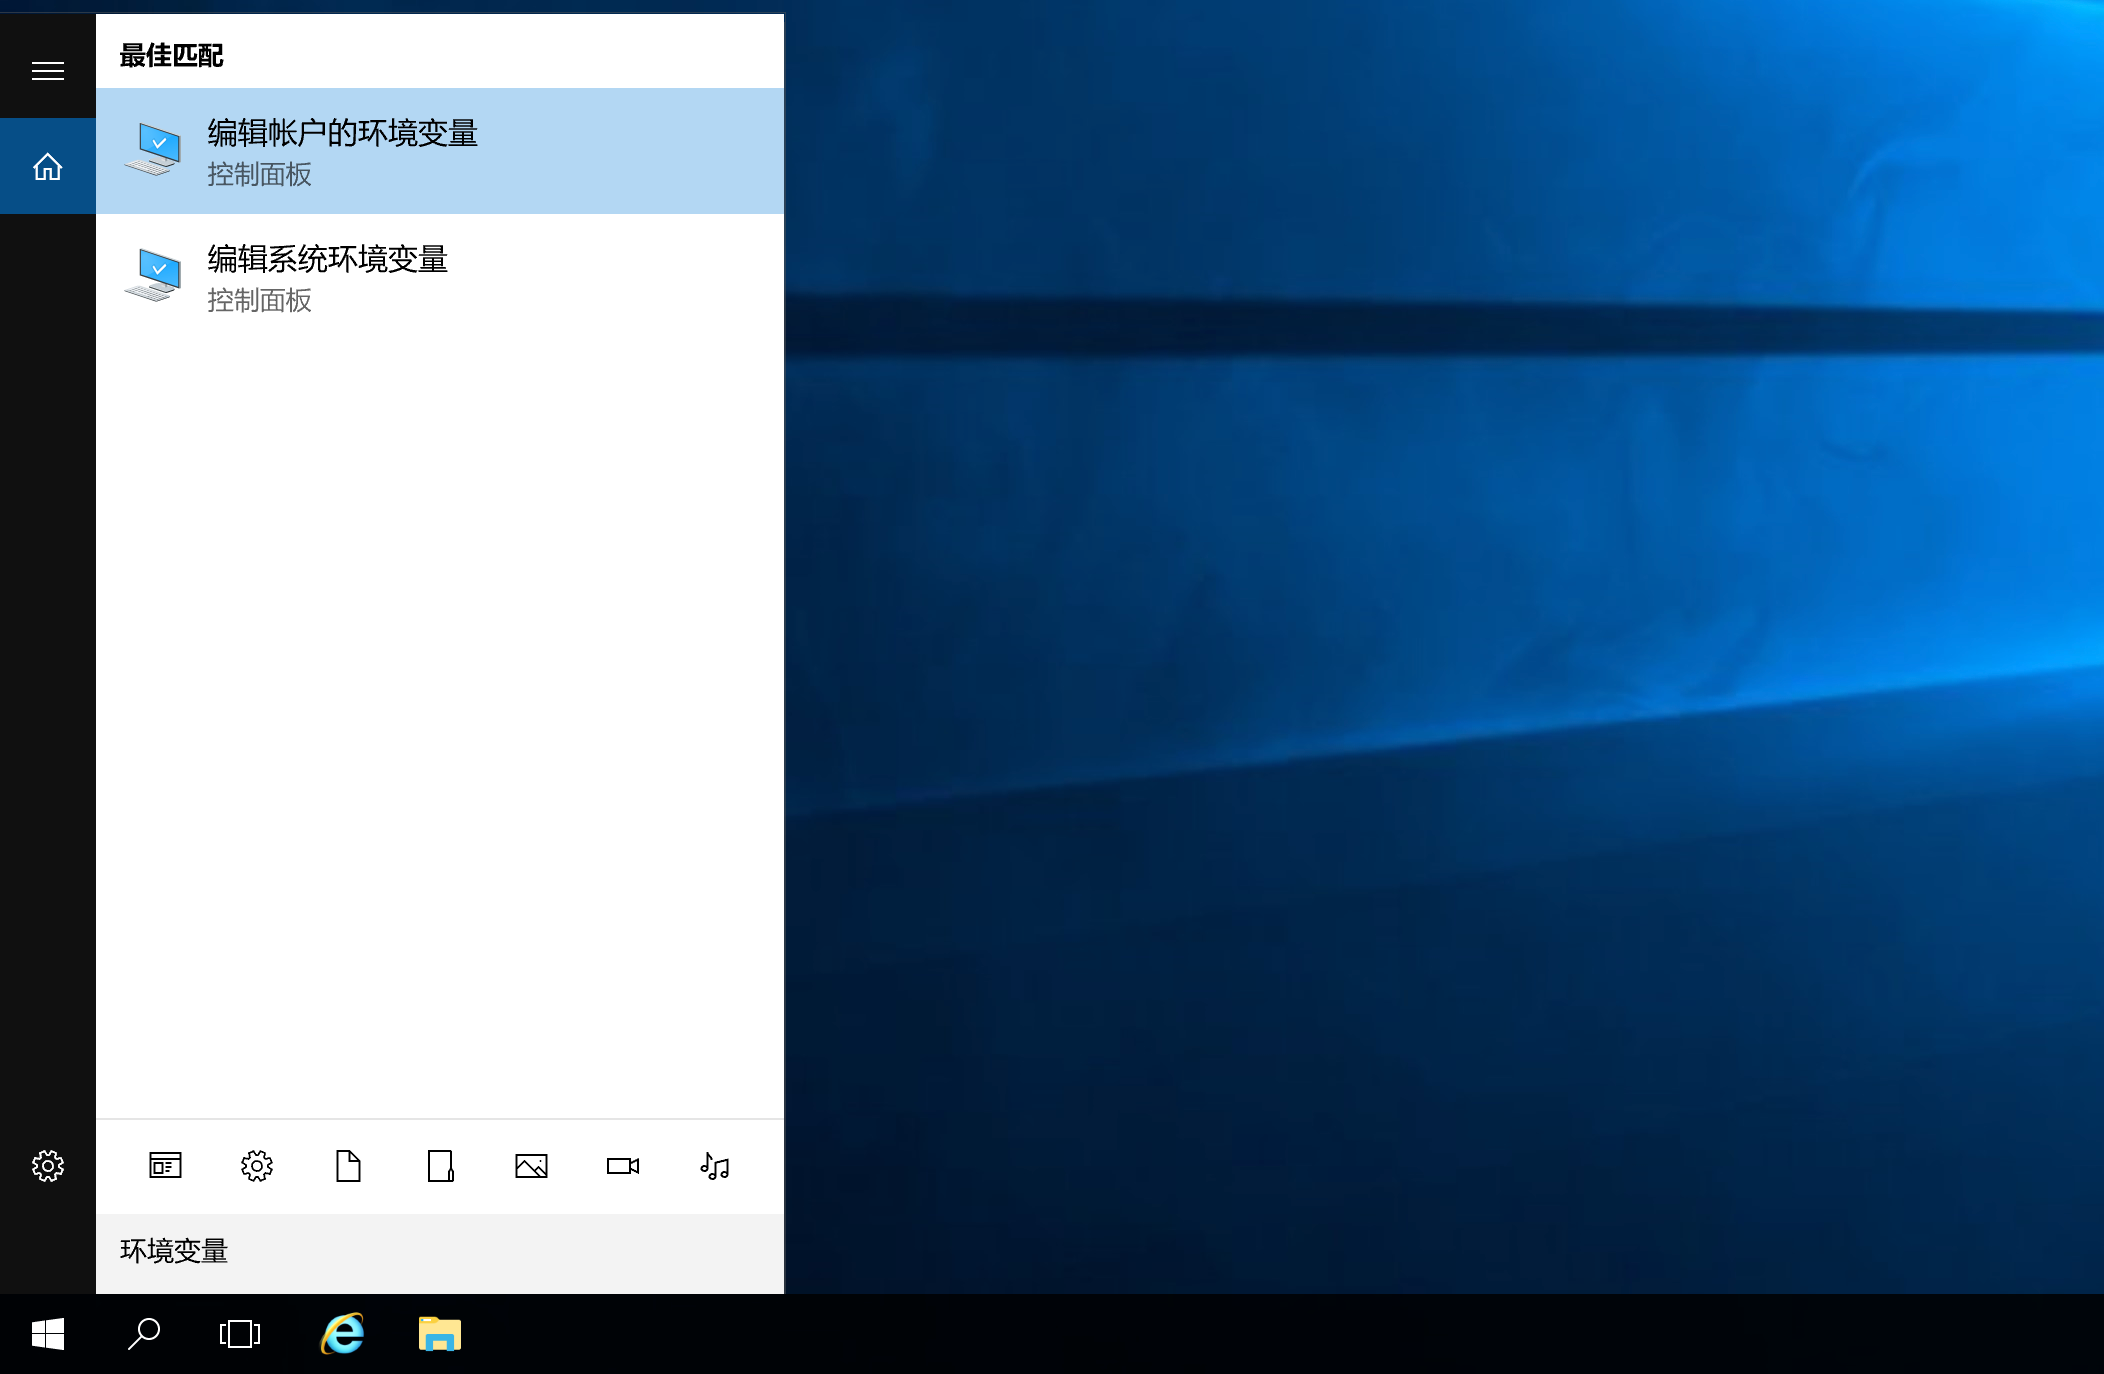The width and height of the screenshot is (2104, 1374).
Task: Filter search results to news
Action: (164, 1166)
